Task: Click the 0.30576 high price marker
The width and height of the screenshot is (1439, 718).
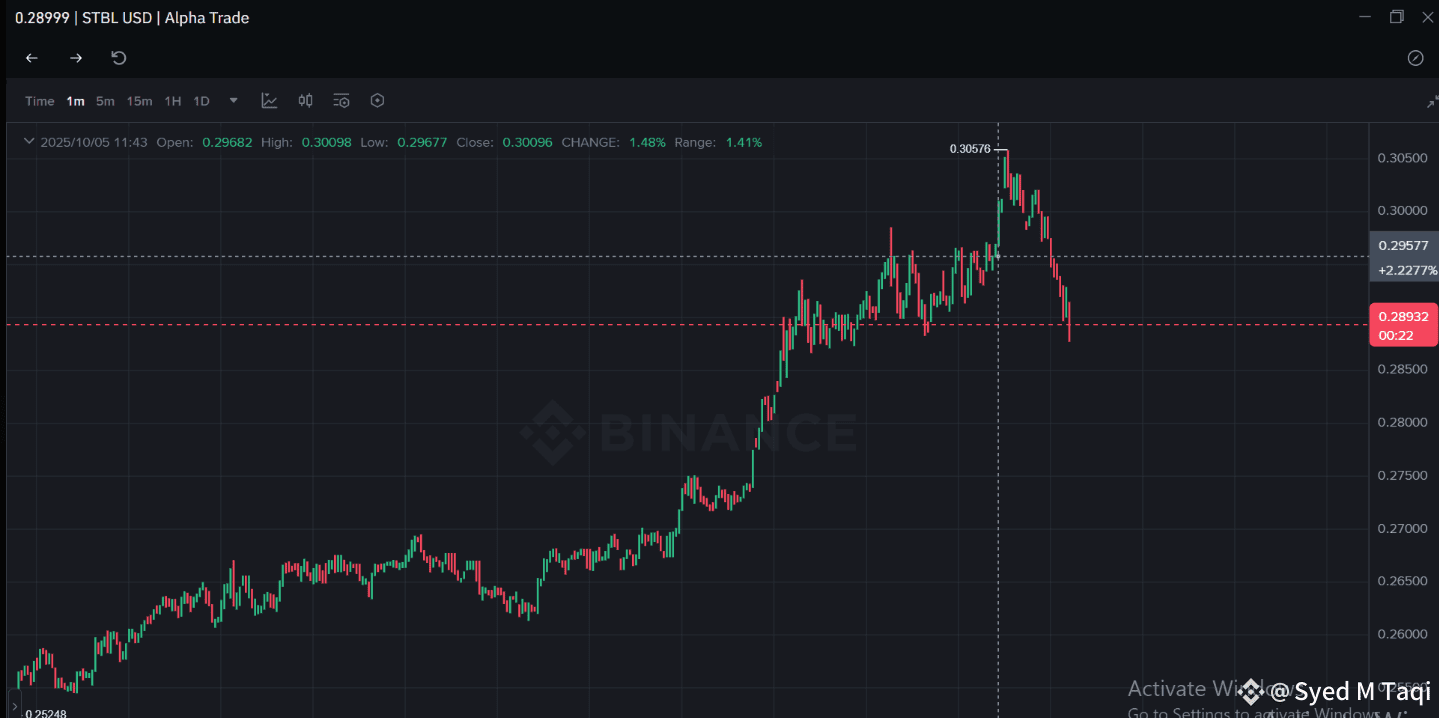Action: point(970,149)
